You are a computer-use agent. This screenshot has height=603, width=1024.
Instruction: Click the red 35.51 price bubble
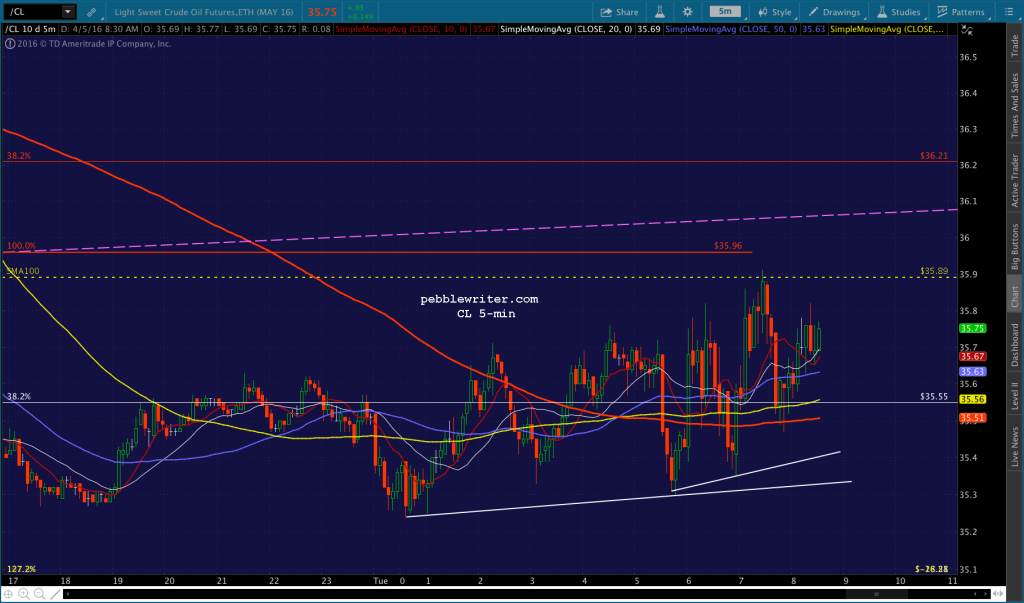[x=972, y=418]
